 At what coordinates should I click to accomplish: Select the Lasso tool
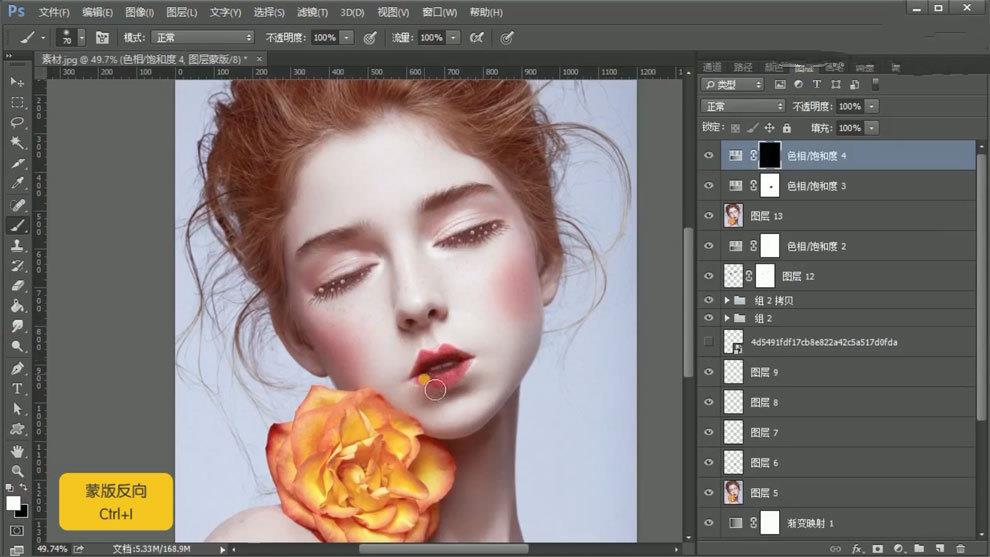tap(17, 122)
